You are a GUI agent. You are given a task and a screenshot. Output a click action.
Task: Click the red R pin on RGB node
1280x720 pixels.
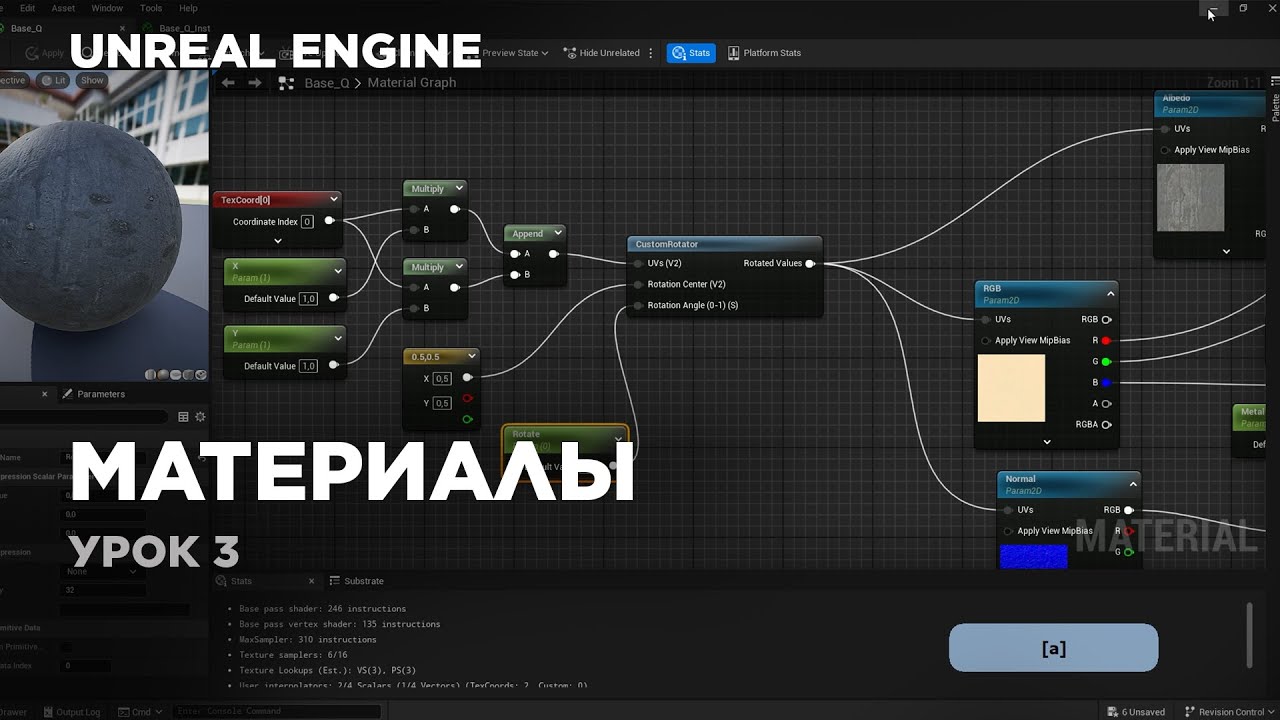click(1106, 341)
